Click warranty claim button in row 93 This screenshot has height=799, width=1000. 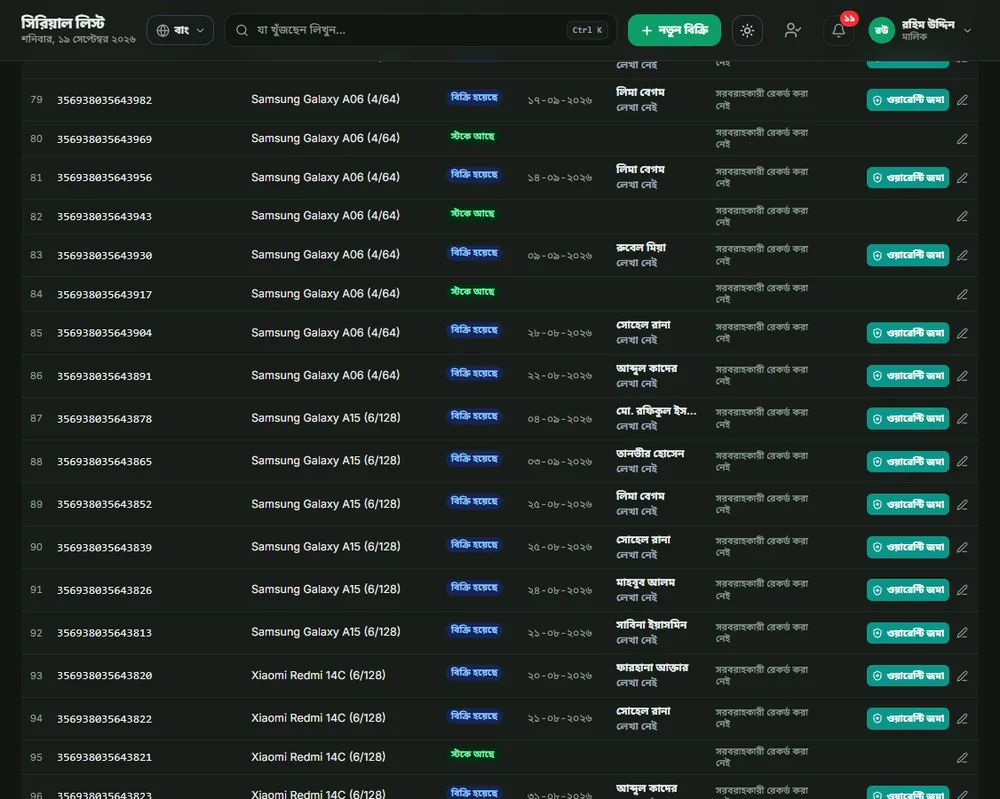[x=908, y=676]
